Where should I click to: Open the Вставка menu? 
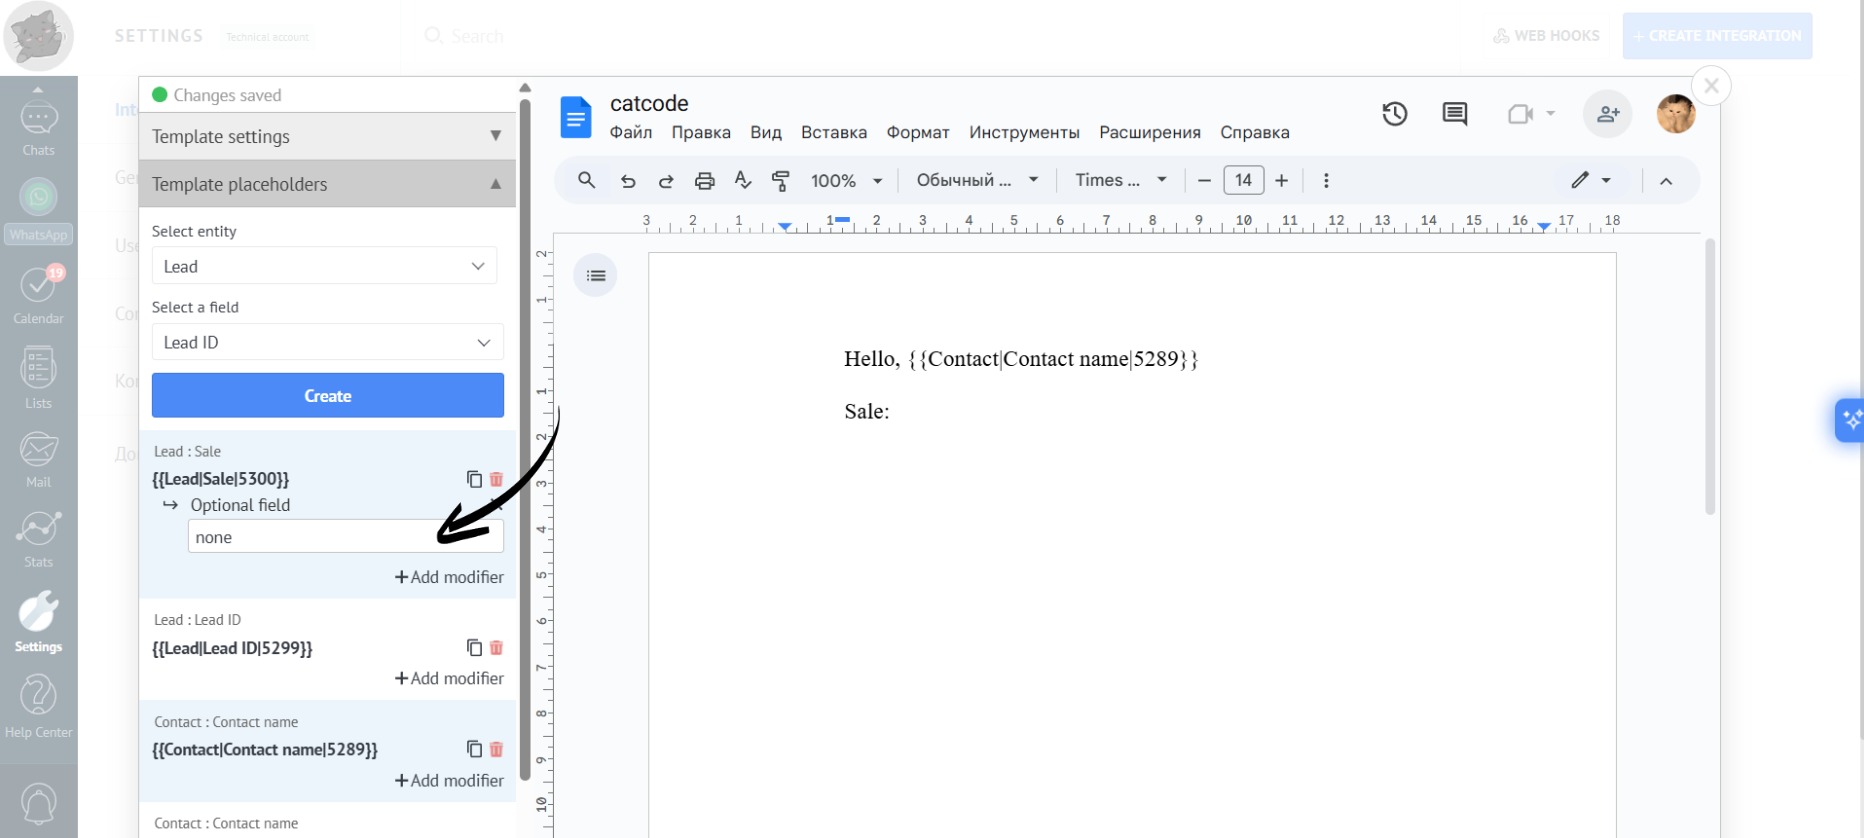click(833, 132)
